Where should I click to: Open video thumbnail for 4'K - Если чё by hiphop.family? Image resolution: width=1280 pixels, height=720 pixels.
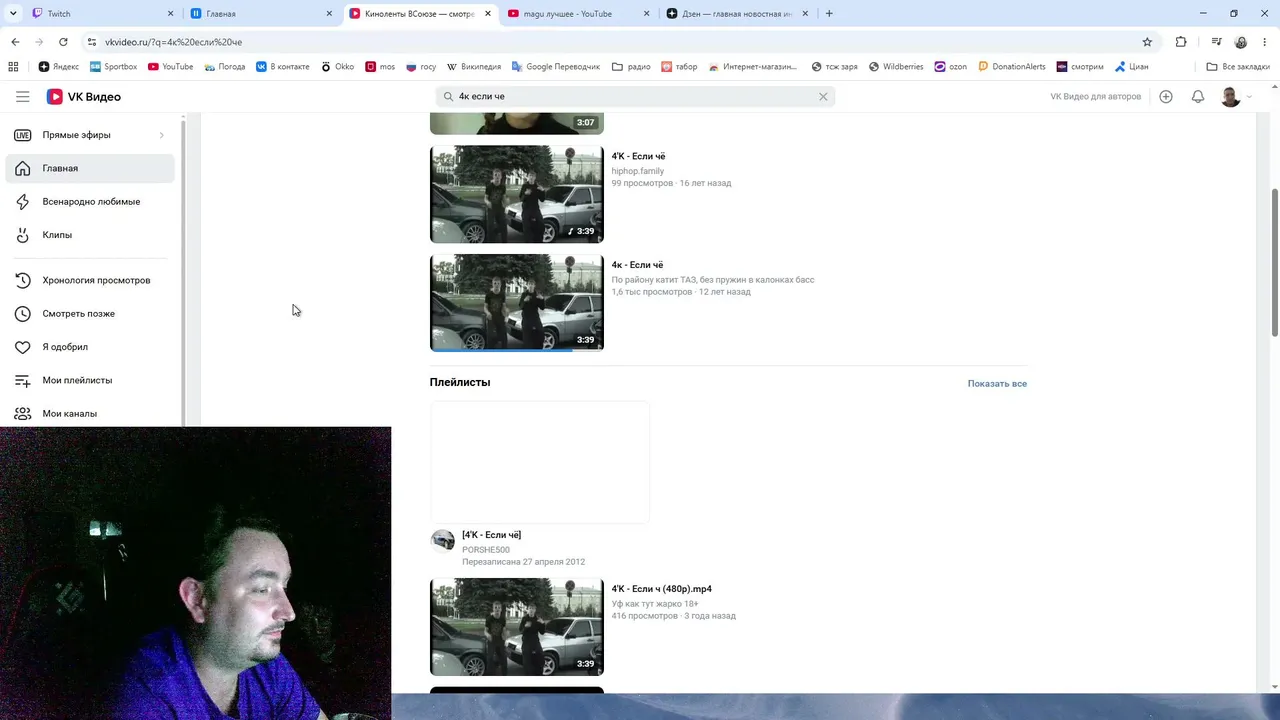pyautogui.click(x=517, y=194)
